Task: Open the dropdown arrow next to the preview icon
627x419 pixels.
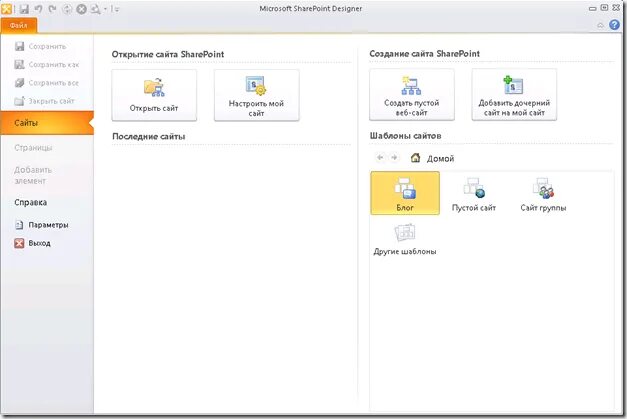Action: point(105,9)
